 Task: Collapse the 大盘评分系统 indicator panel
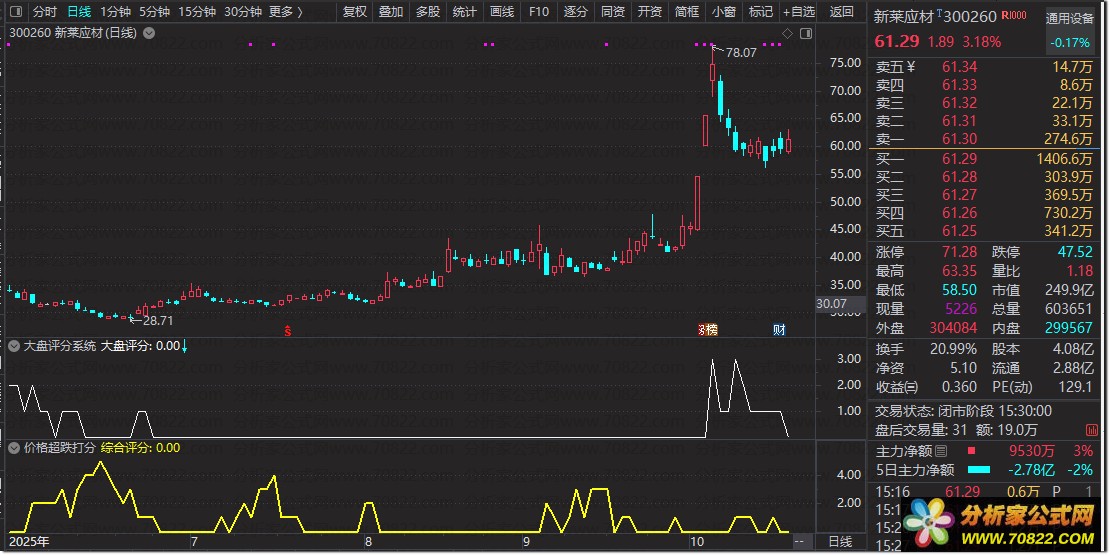coord(15,347)
